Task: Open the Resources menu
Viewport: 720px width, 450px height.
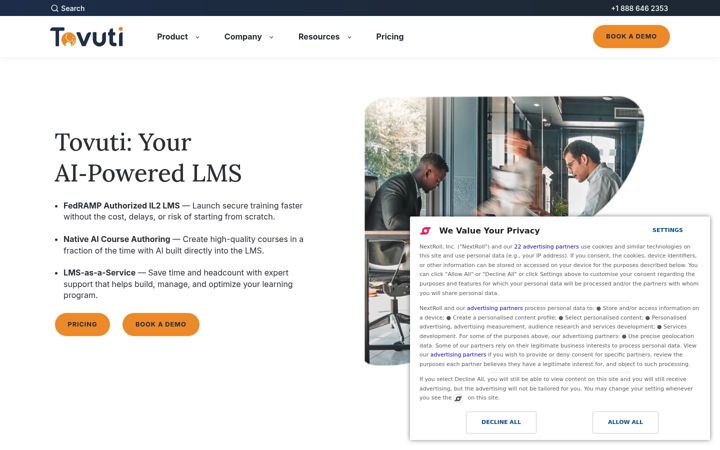Action: tap(319, 37)
